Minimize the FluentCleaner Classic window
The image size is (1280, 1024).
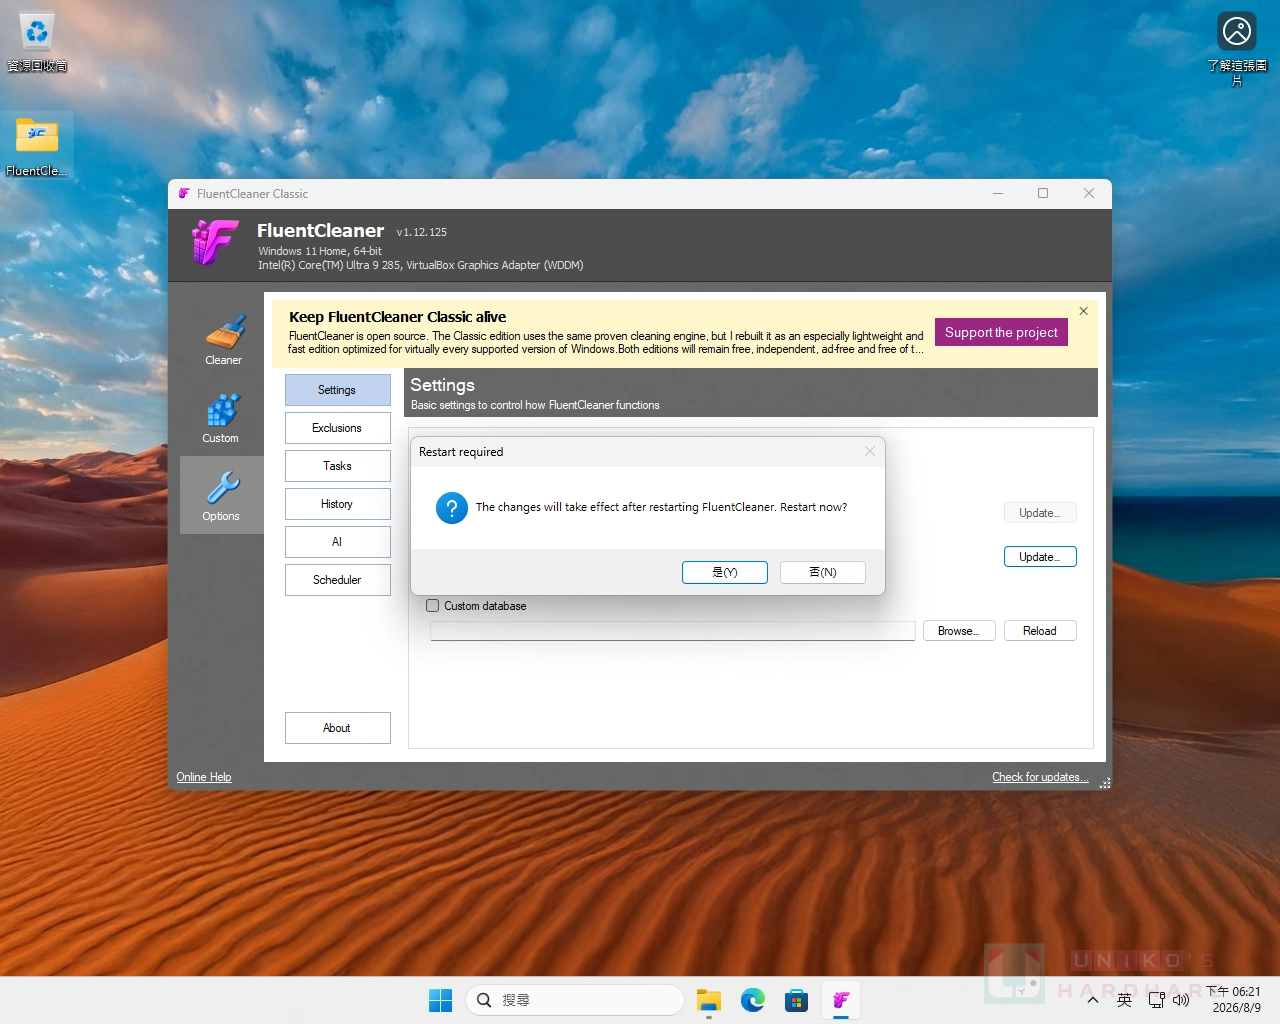click(x=998, y=194)
